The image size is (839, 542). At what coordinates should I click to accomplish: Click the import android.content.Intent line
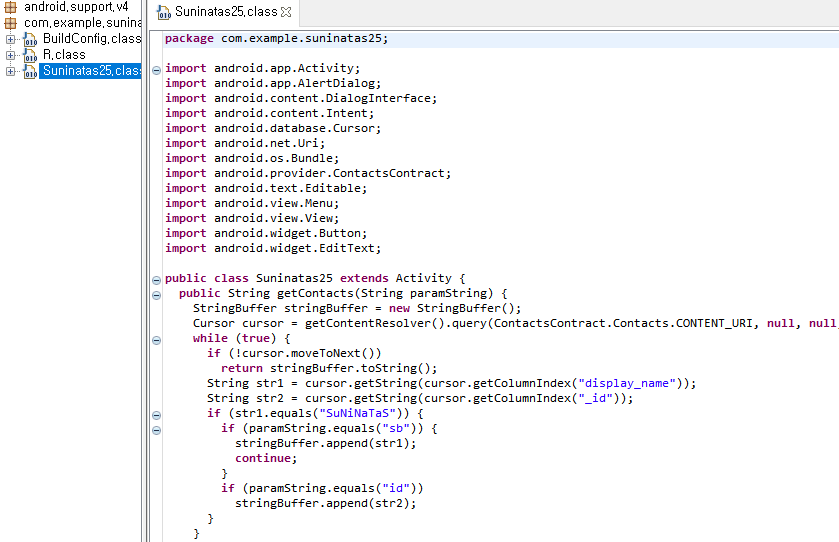point(270,113)
